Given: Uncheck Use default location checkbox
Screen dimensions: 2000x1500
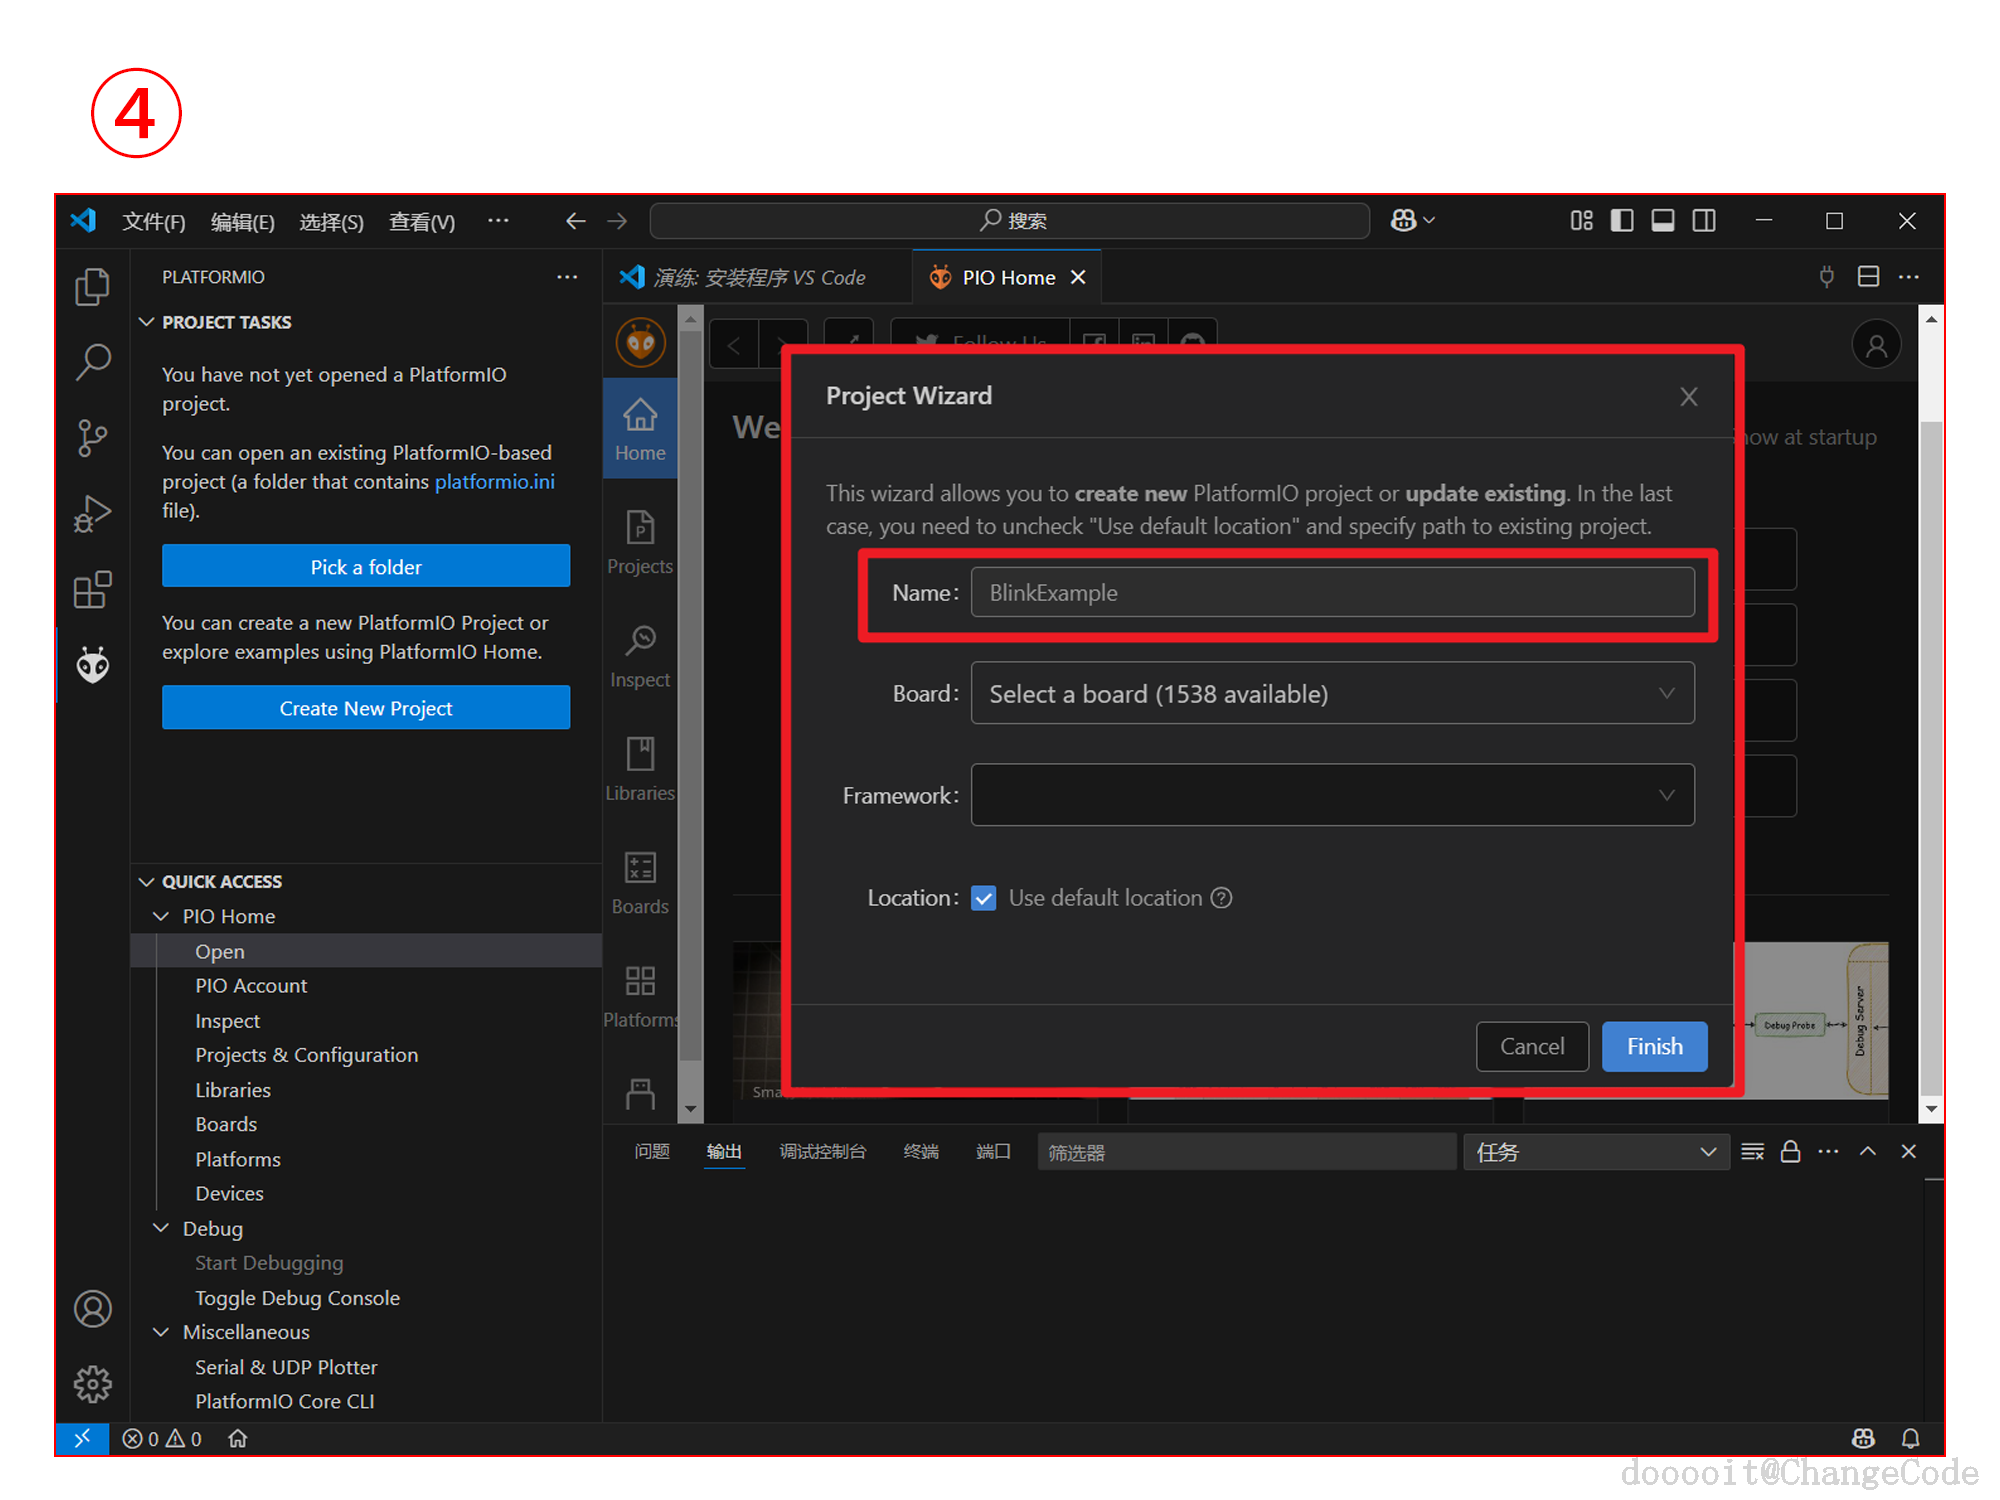Looking at the screenshot, I should click(x=984, y=898).
